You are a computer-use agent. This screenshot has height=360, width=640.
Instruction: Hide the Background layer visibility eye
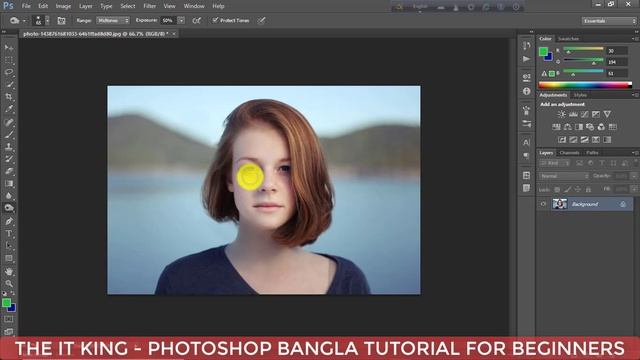[x=543, y=204]
